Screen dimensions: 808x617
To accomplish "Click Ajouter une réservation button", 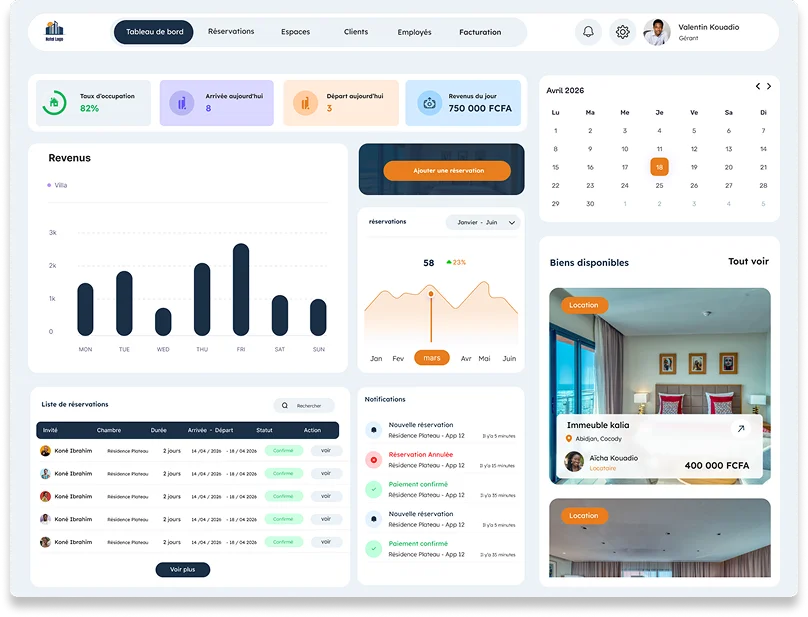I will tap(447, 171).
